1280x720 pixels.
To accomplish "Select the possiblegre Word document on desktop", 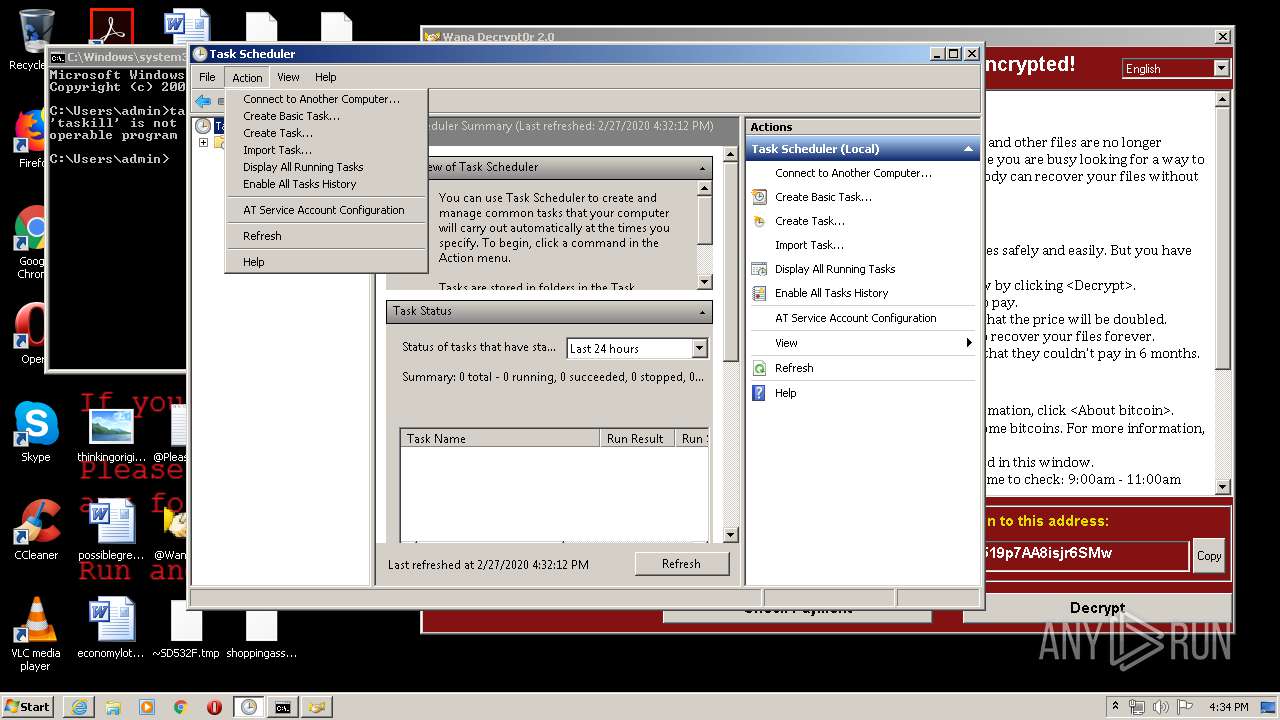I will pyautogui.click(x=111, y=530).
